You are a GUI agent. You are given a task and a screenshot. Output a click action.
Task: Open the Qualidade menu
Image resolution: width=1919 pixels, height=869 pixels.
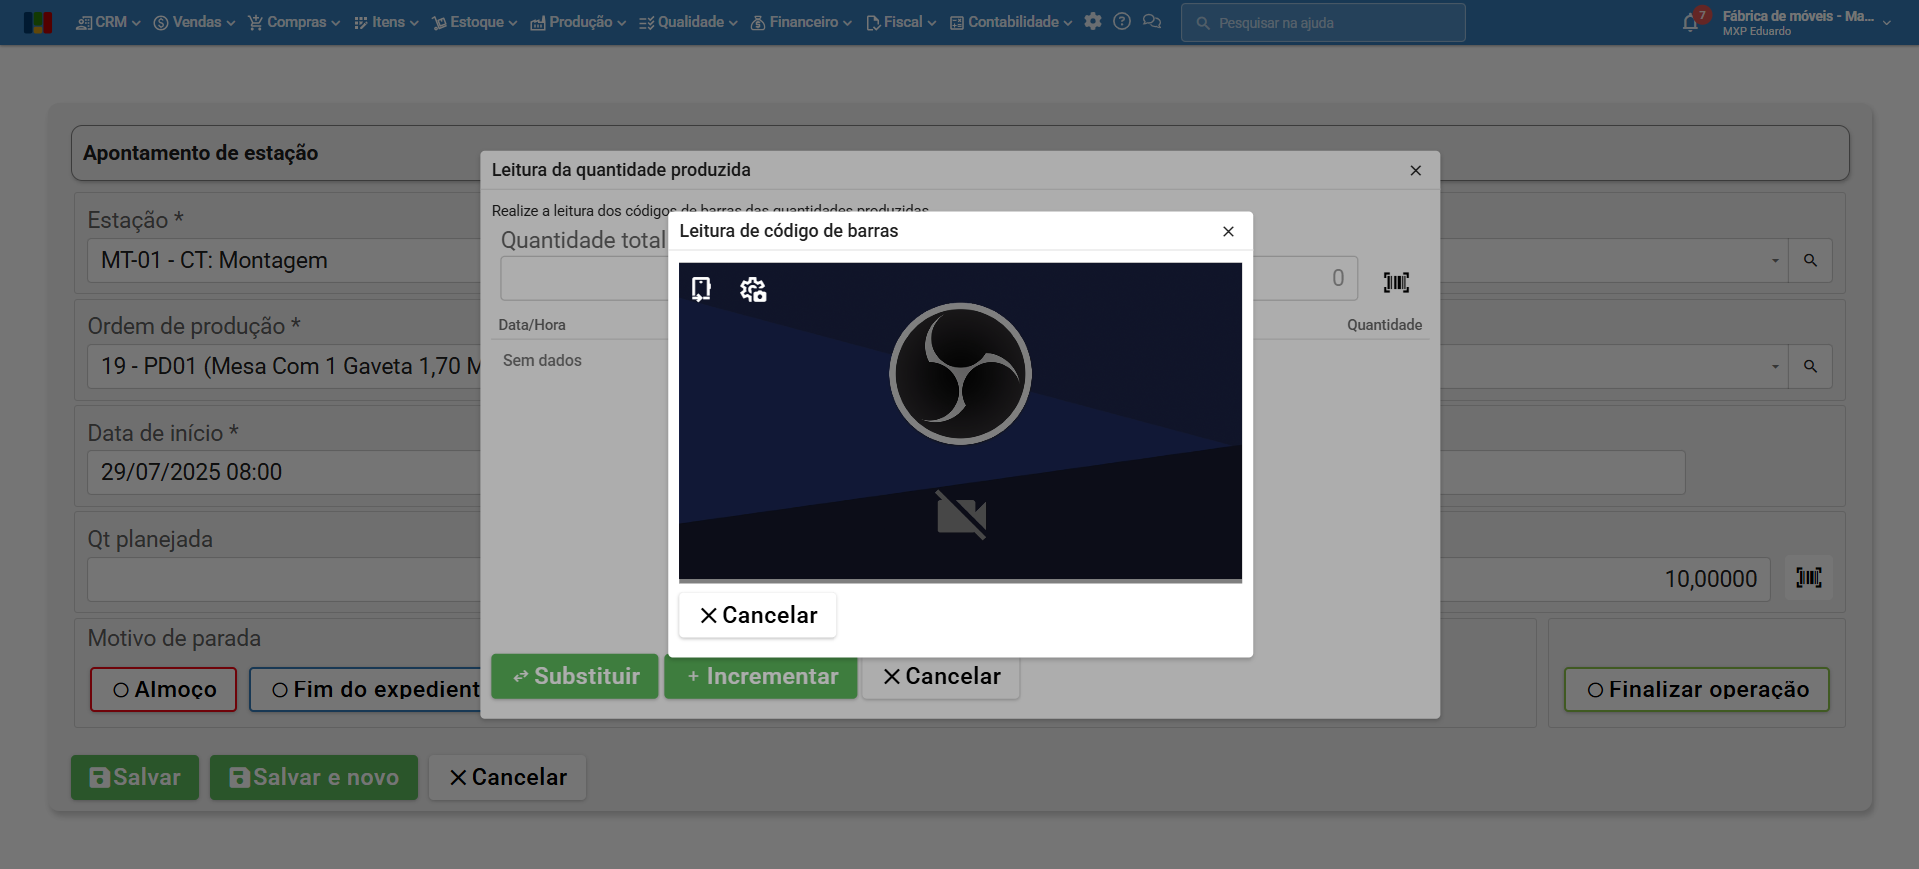tap(688, 22)
